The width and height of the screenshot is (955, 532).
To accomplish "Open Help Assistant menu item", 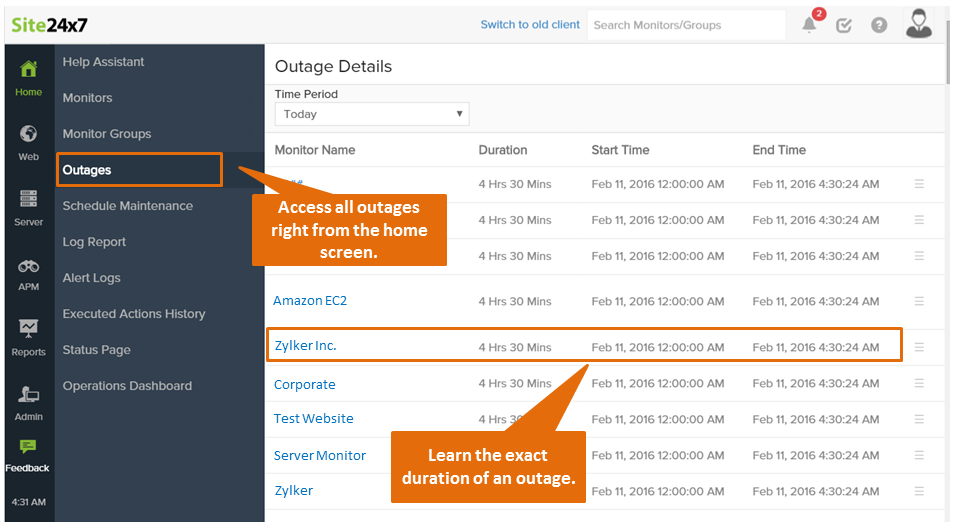I will 103,62.
